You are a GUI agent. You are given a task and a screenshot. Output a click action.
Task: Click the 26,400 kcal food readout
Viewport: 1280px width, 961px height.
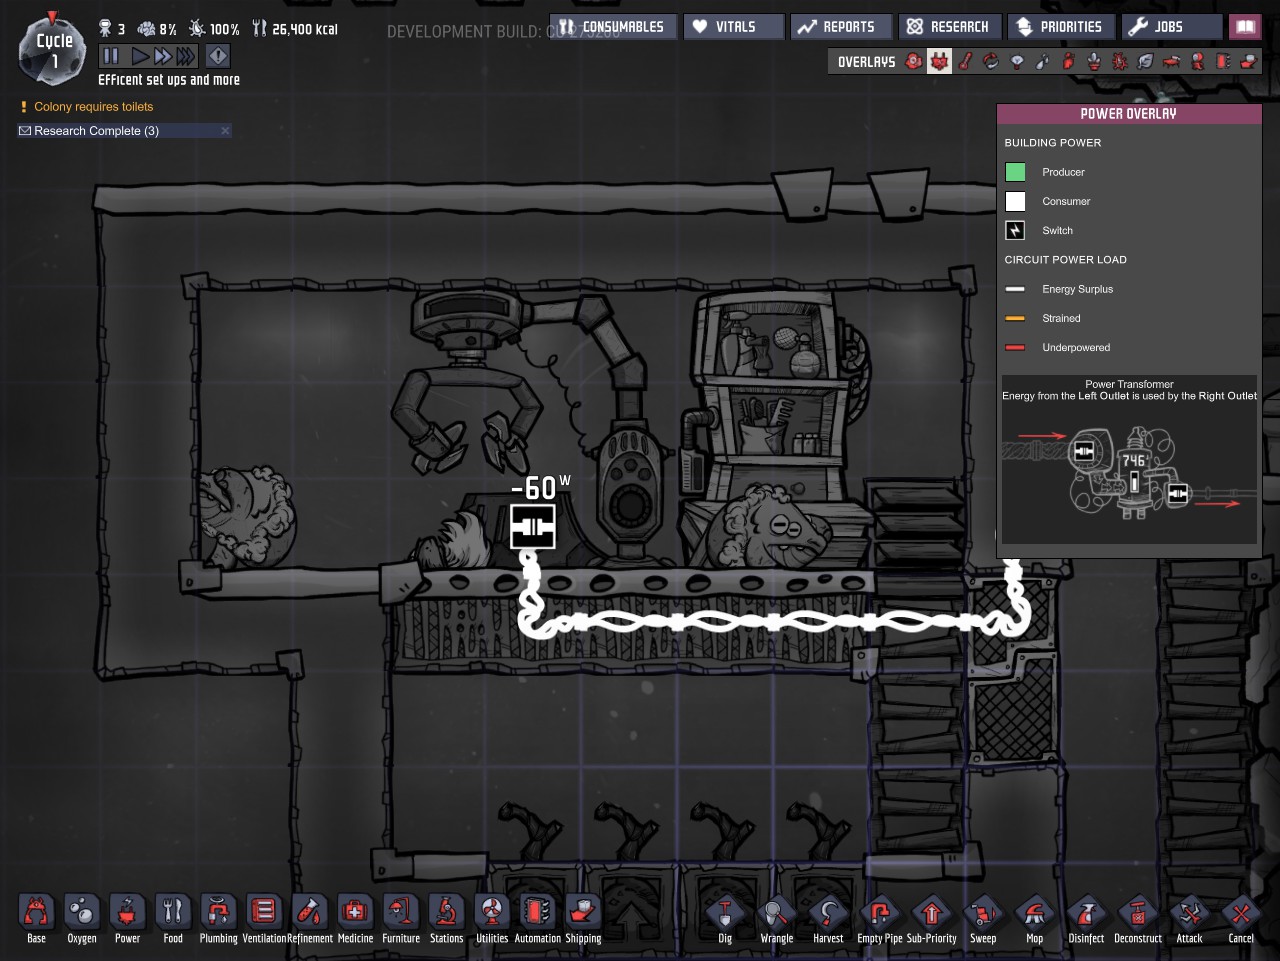[295, 29]
